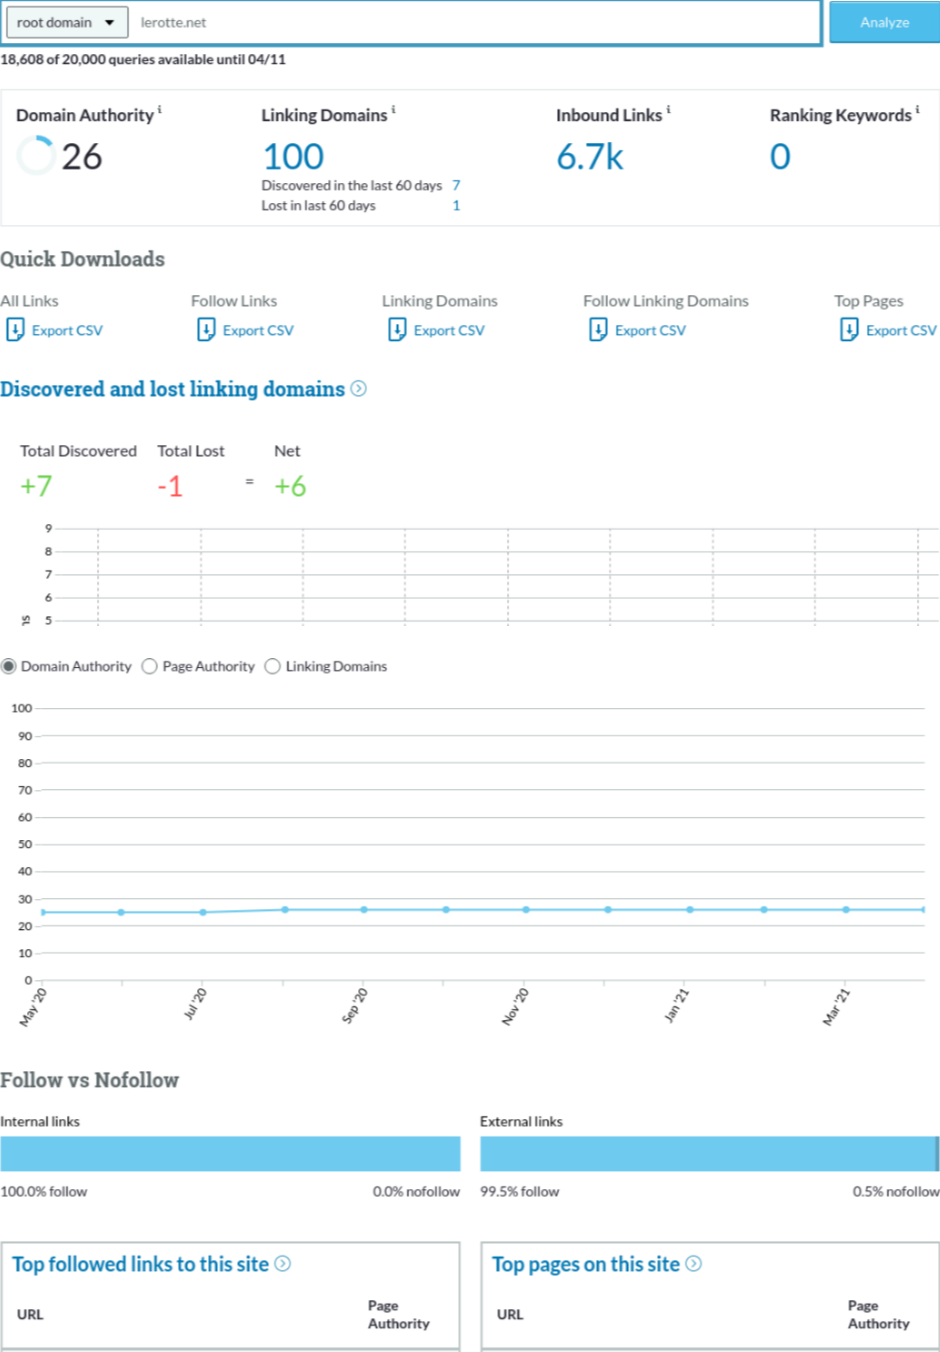Click the External links follow bar
The width and height of the screenshot is (940, 1352).
708,1154
